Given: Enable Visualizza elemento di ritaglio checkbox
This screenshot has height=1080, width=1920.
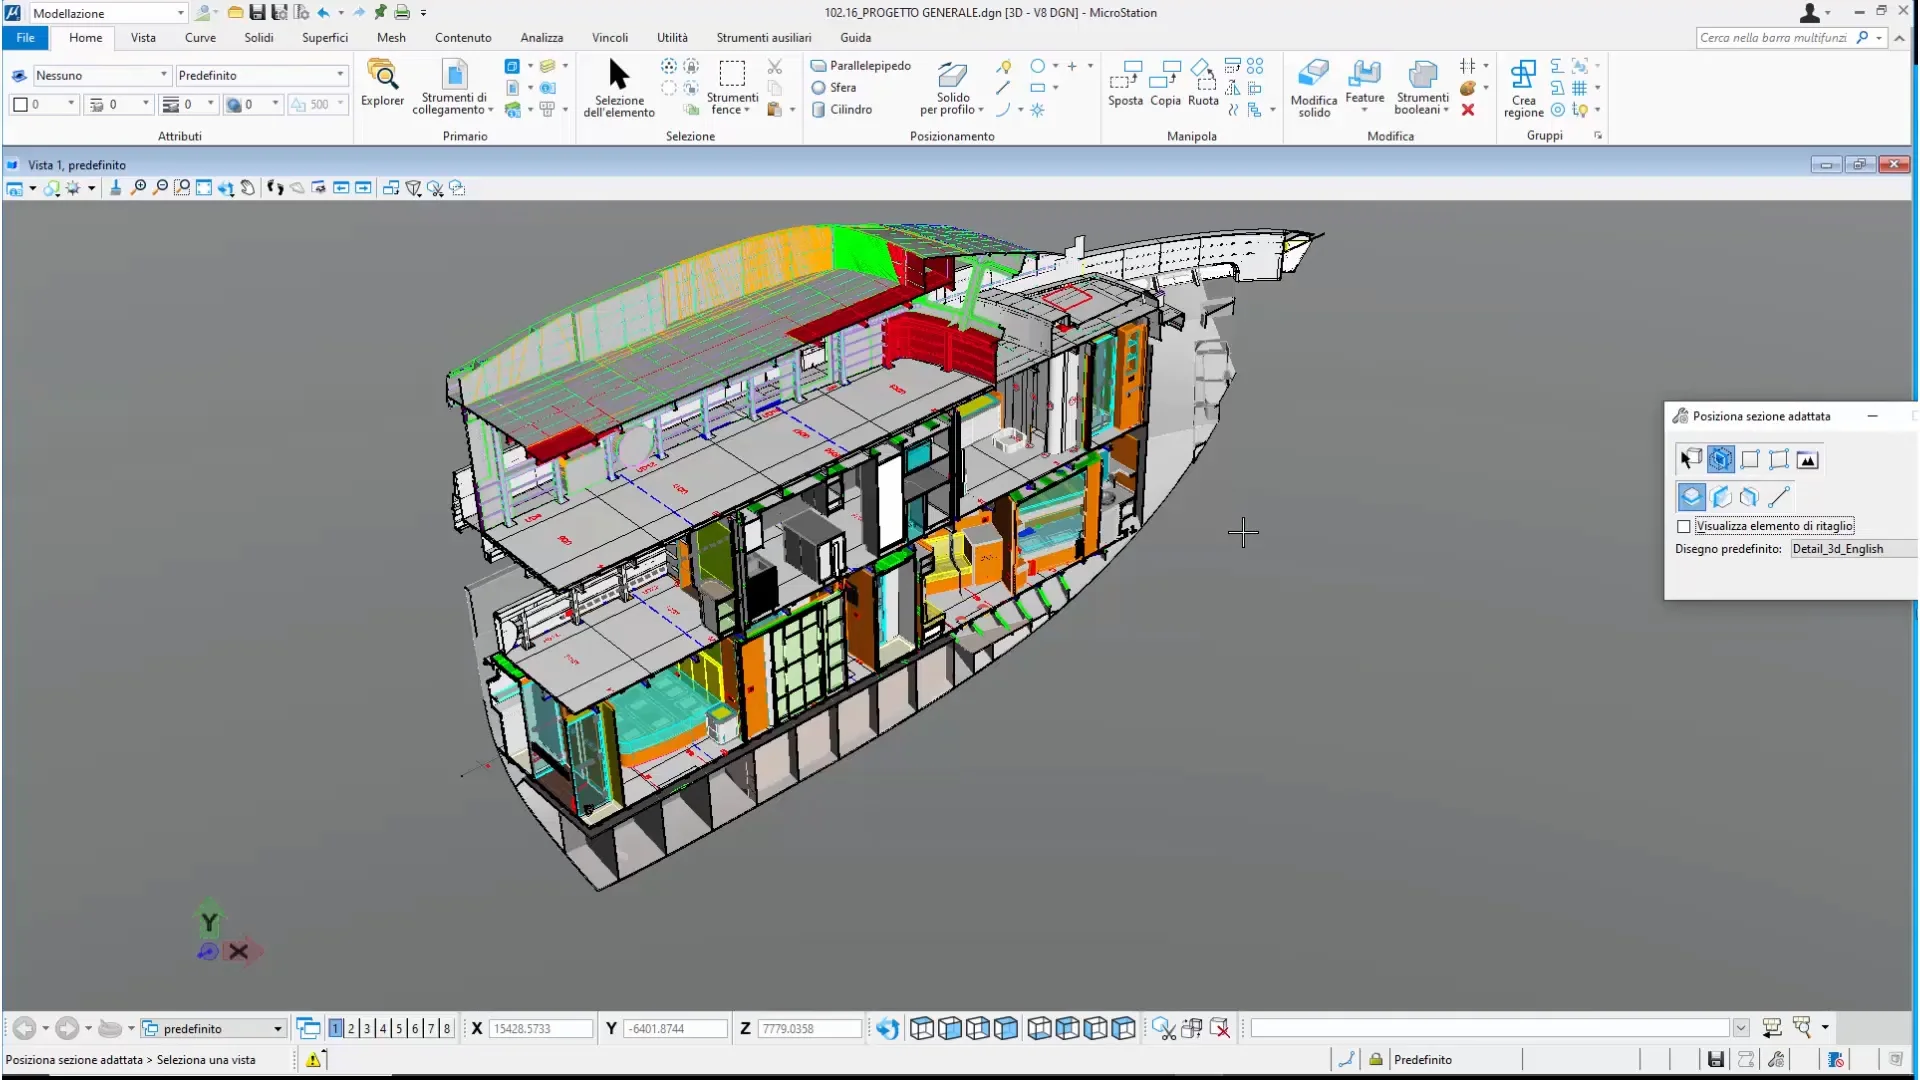Looking at the screenshot, I should (x=1684, y=526).
